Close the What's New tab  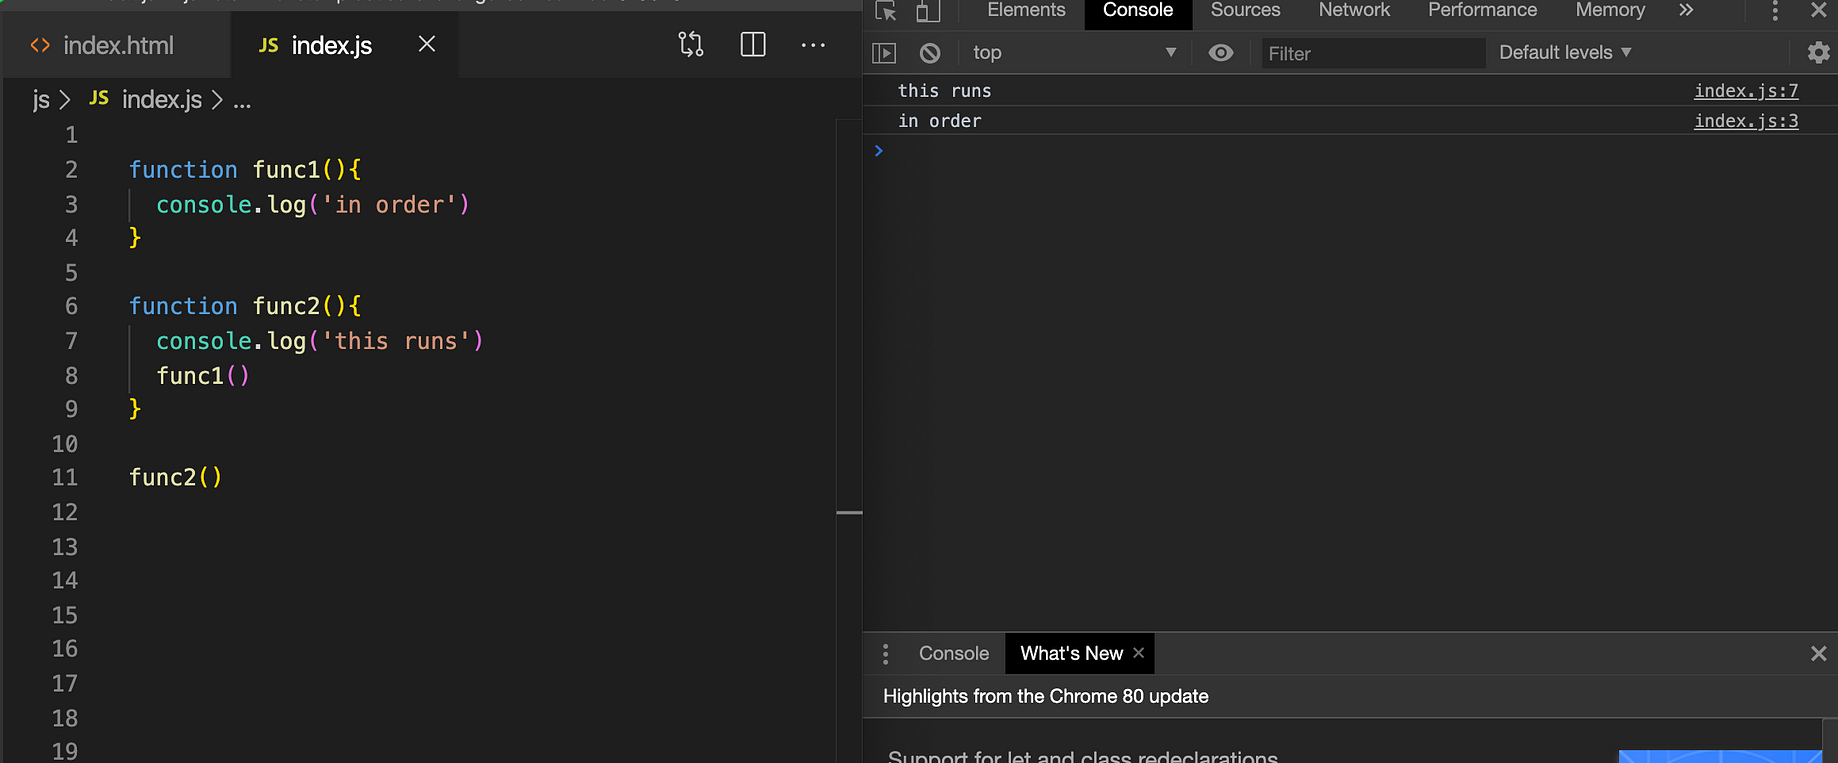1138,653
